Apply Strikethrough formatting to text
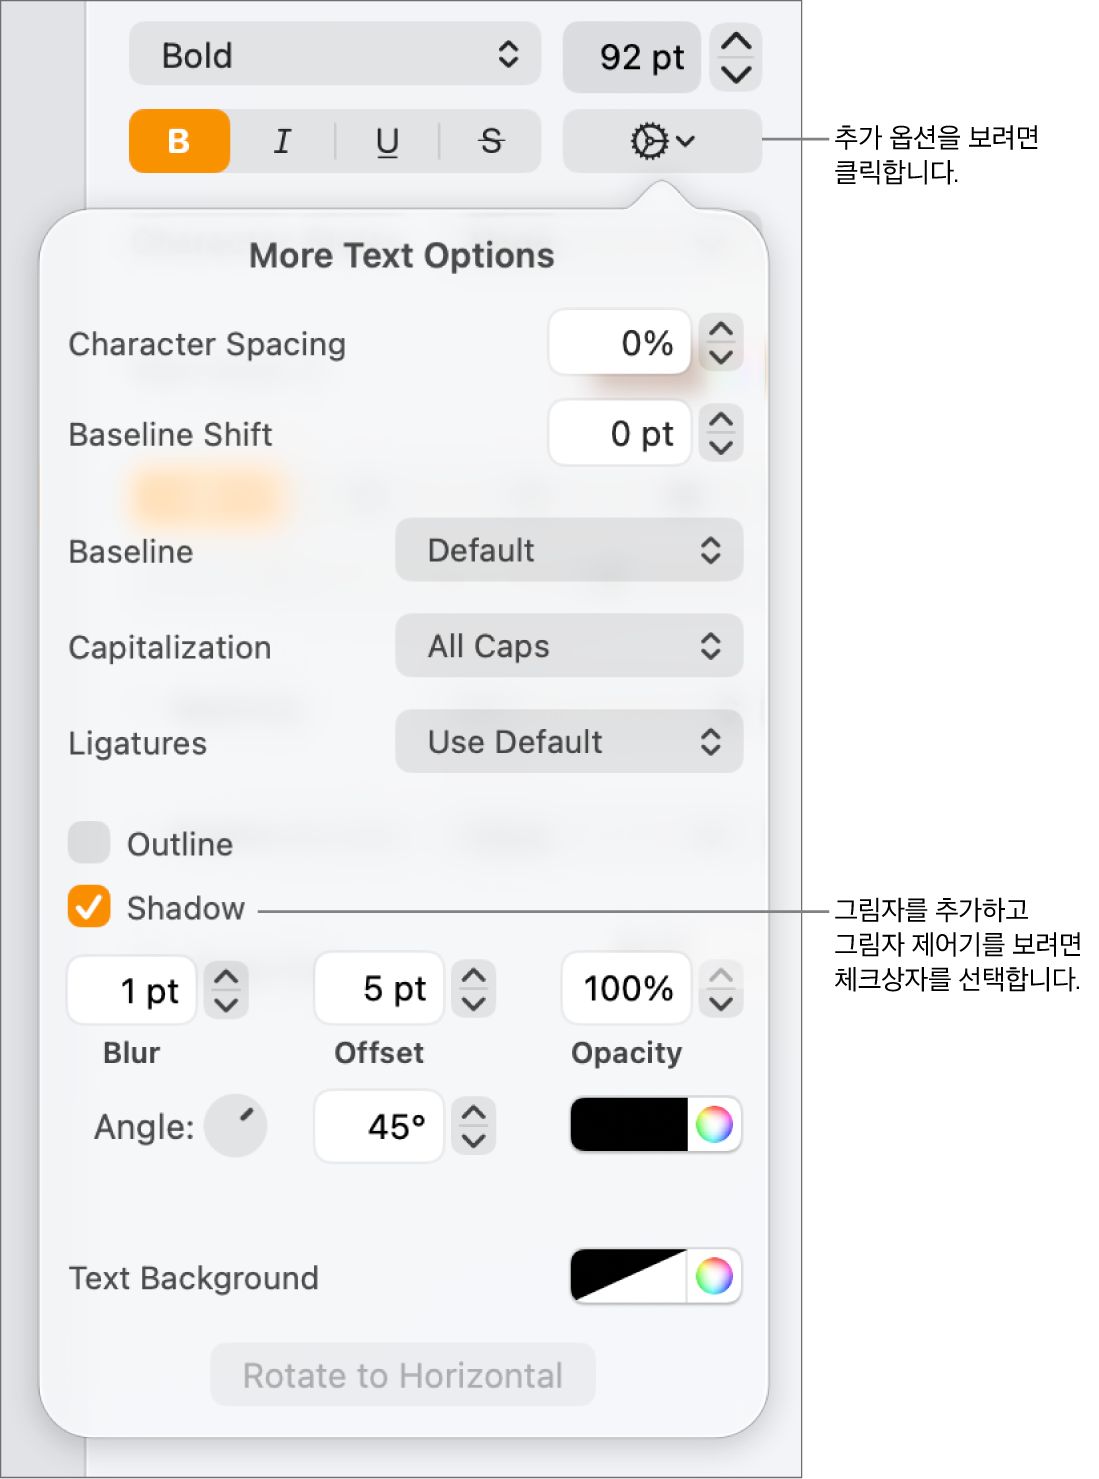This screenshot has width=1099, height=1479. pyautogui.click(x=491, y=141)
